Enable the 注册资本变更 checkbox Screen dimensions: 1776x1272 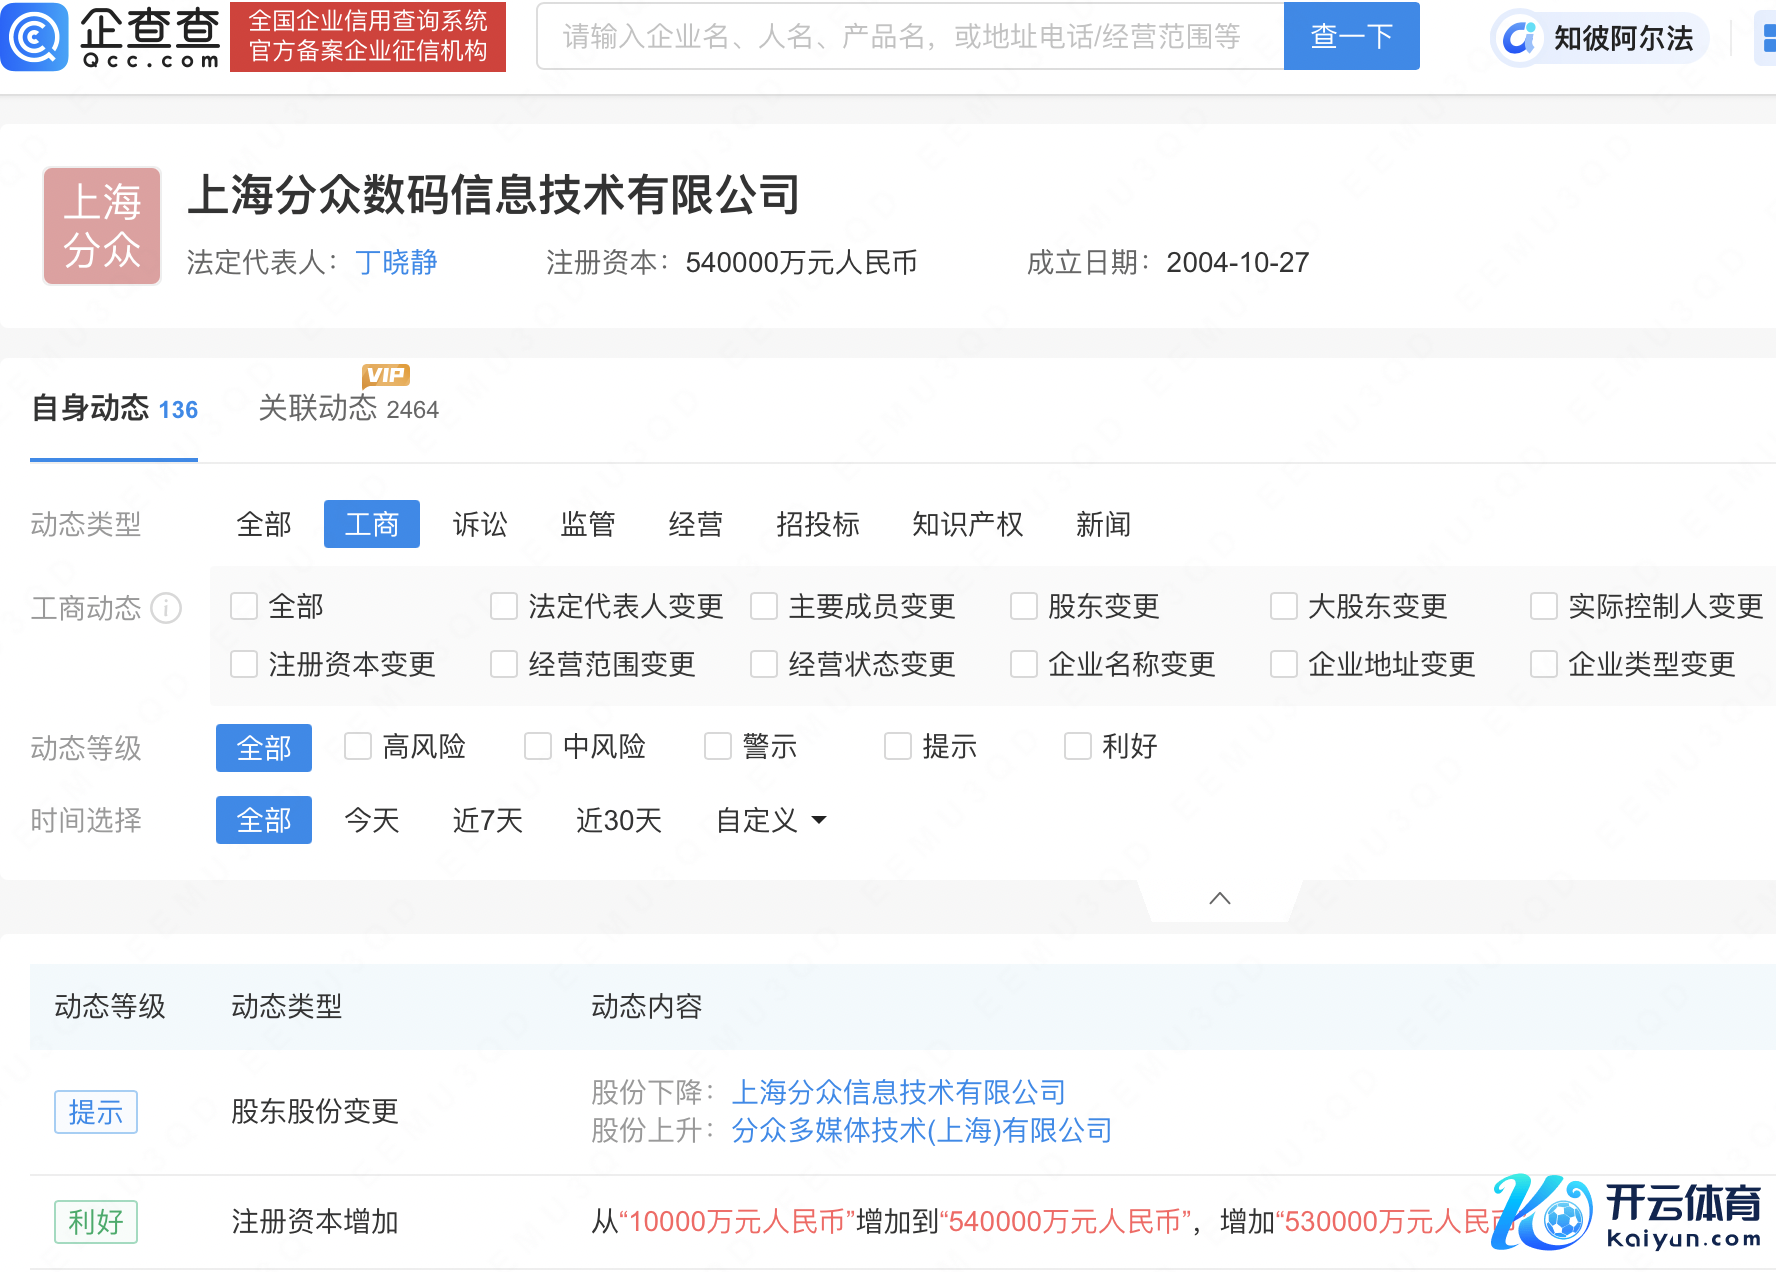point(244,664)
